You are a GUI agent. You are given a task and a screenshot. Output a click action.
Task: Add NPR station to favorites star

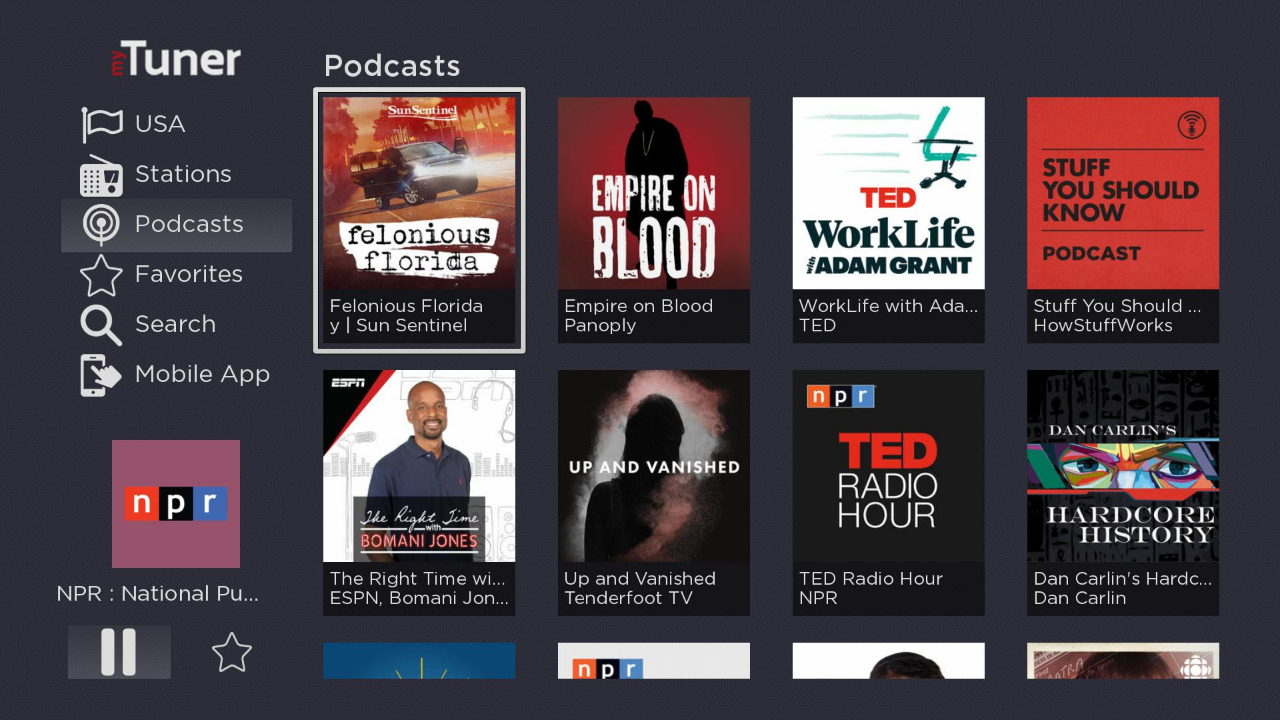pyautogui.click(x=232, y=652)
